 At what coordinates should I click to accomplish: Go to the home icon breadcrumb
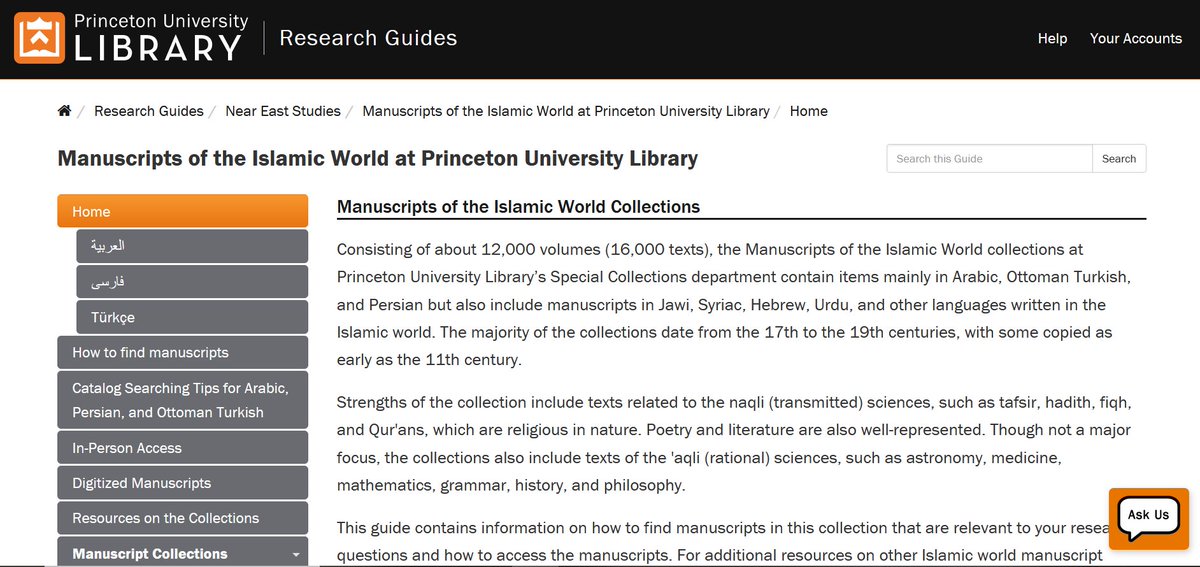64,111
